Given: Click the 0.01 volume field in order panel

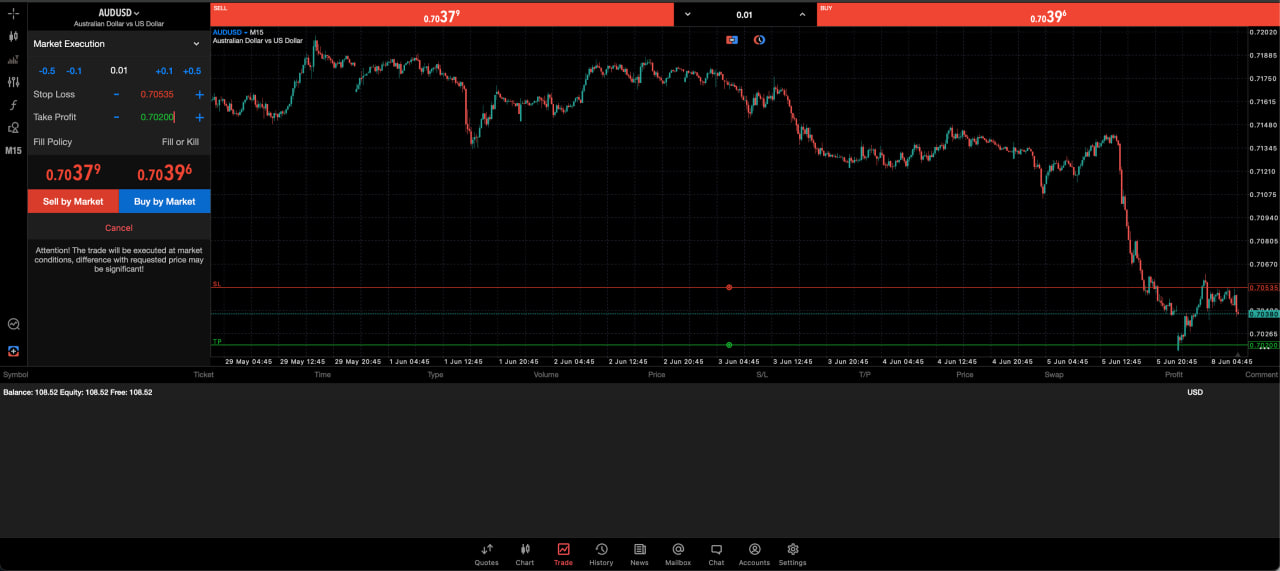Looking at the screenshot, I should click(x=119, y=71).
